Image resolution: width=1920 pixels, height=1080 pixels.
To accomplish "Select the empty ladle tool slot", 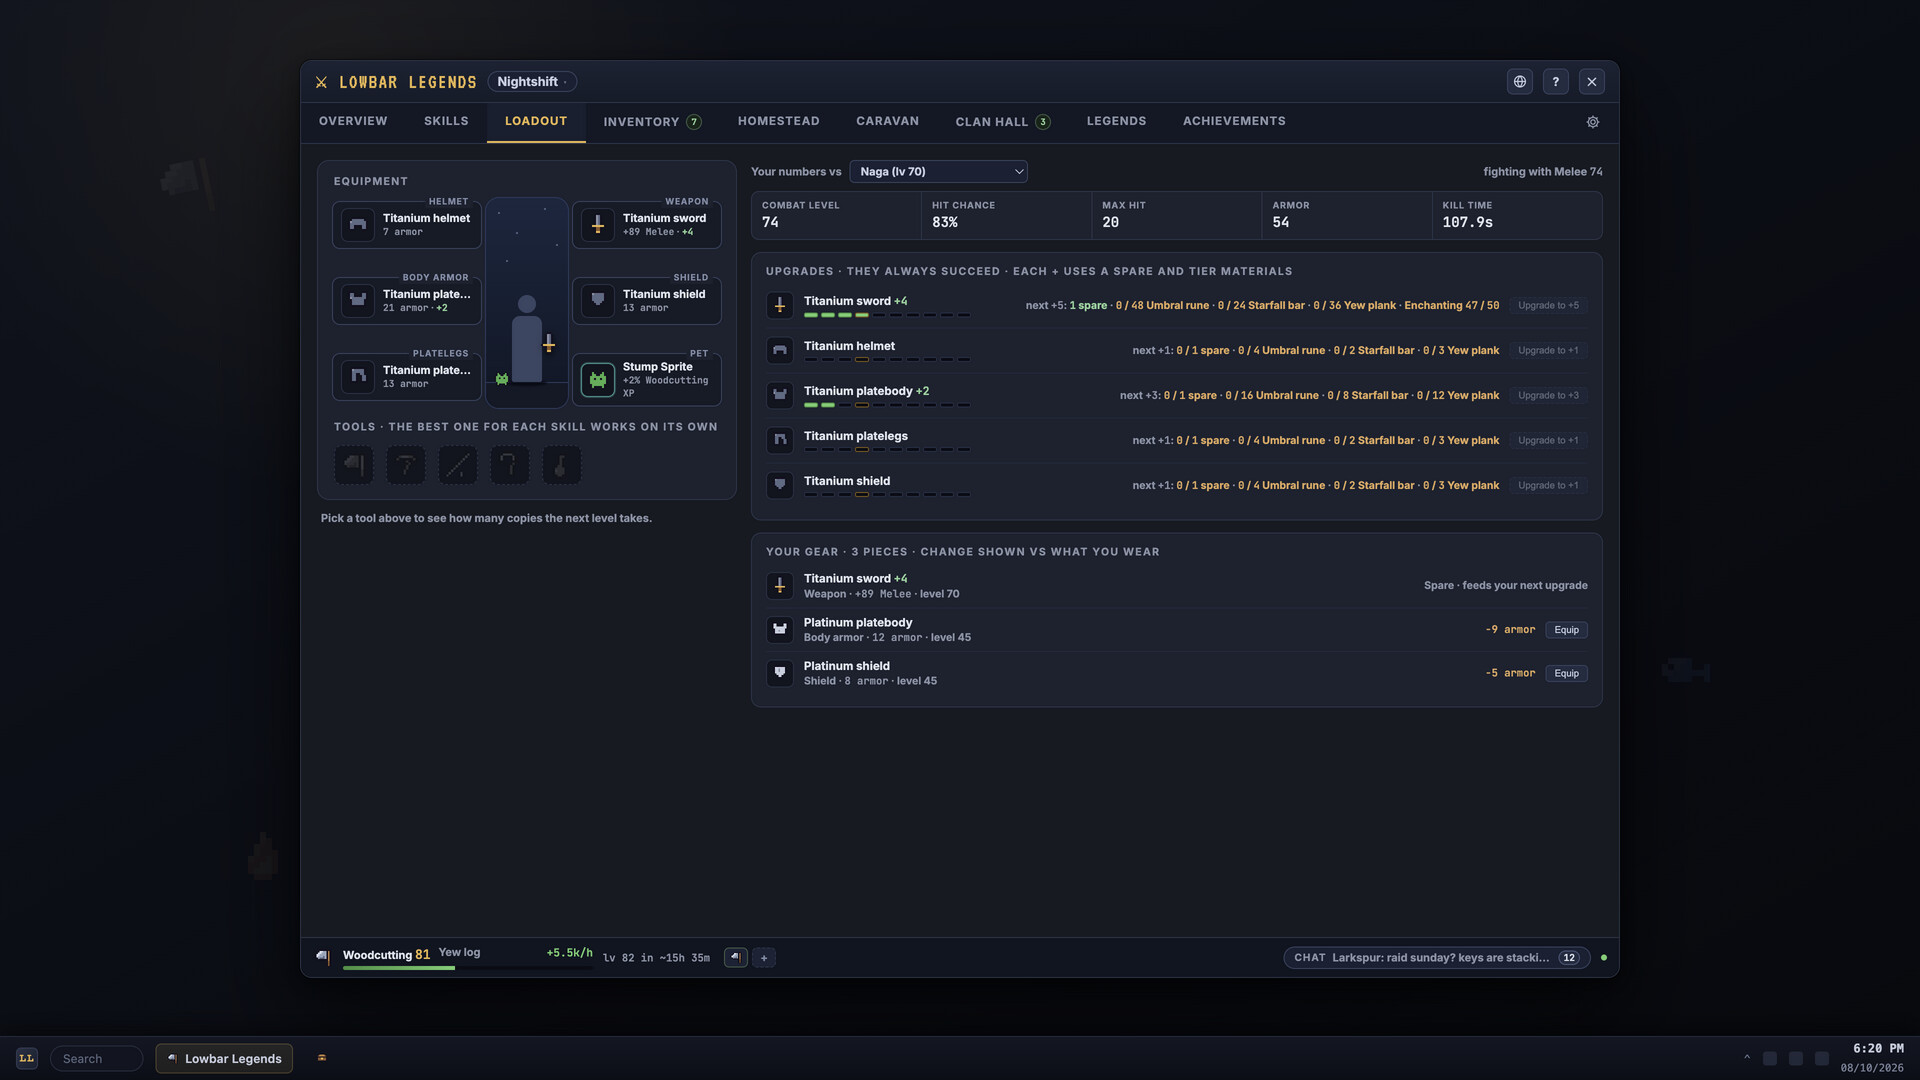I will (x=561, y=465).
